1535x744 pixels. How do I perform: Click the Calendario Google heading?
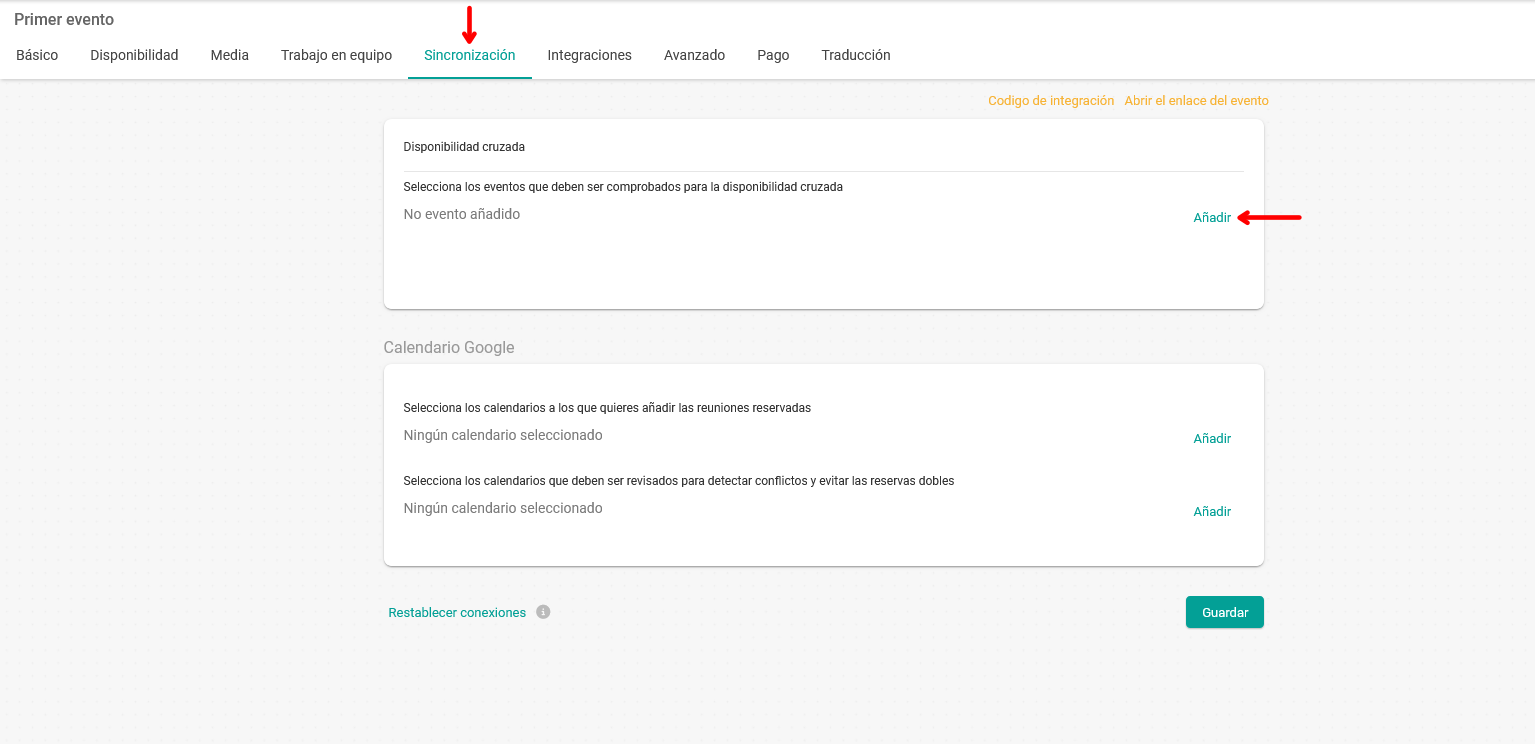448,348
